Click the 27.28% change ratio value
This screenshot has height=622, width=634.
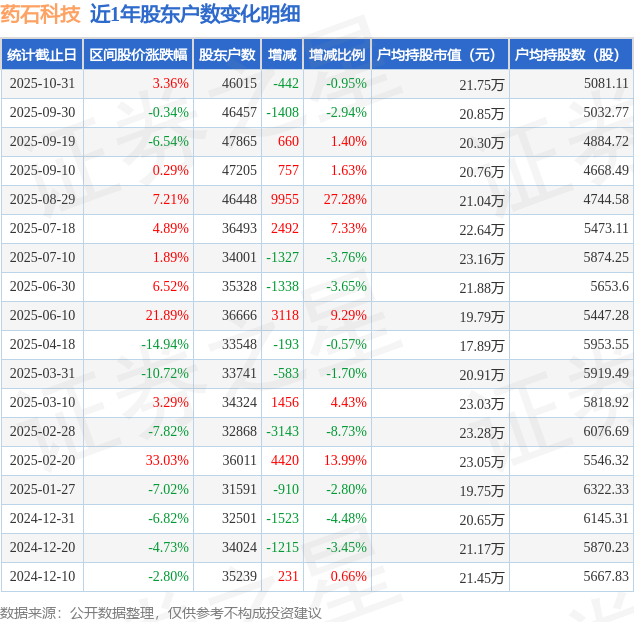pos(345,199)
